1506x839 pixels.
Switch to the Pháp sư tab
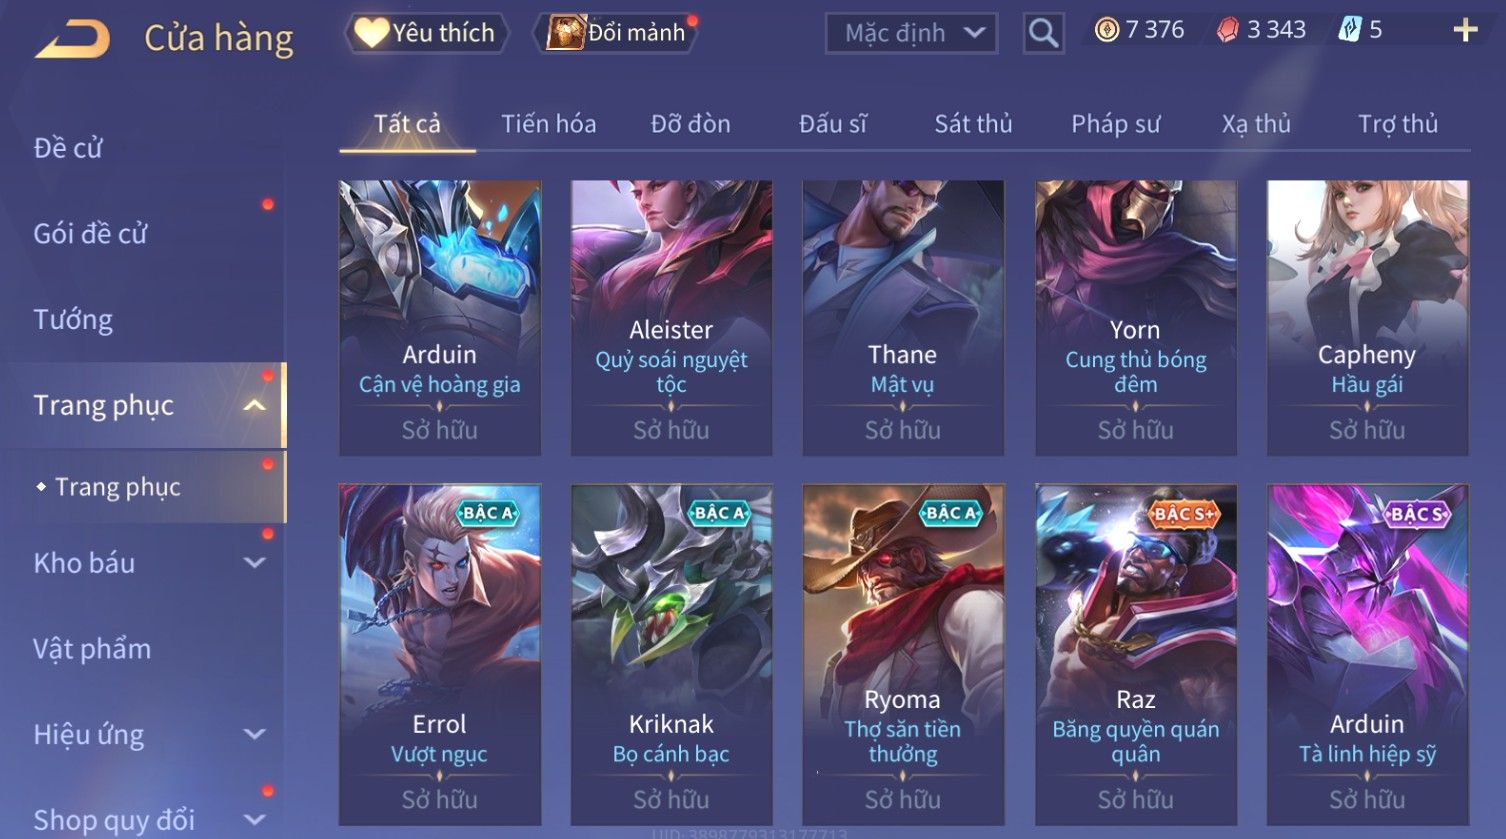(1115, 124)
